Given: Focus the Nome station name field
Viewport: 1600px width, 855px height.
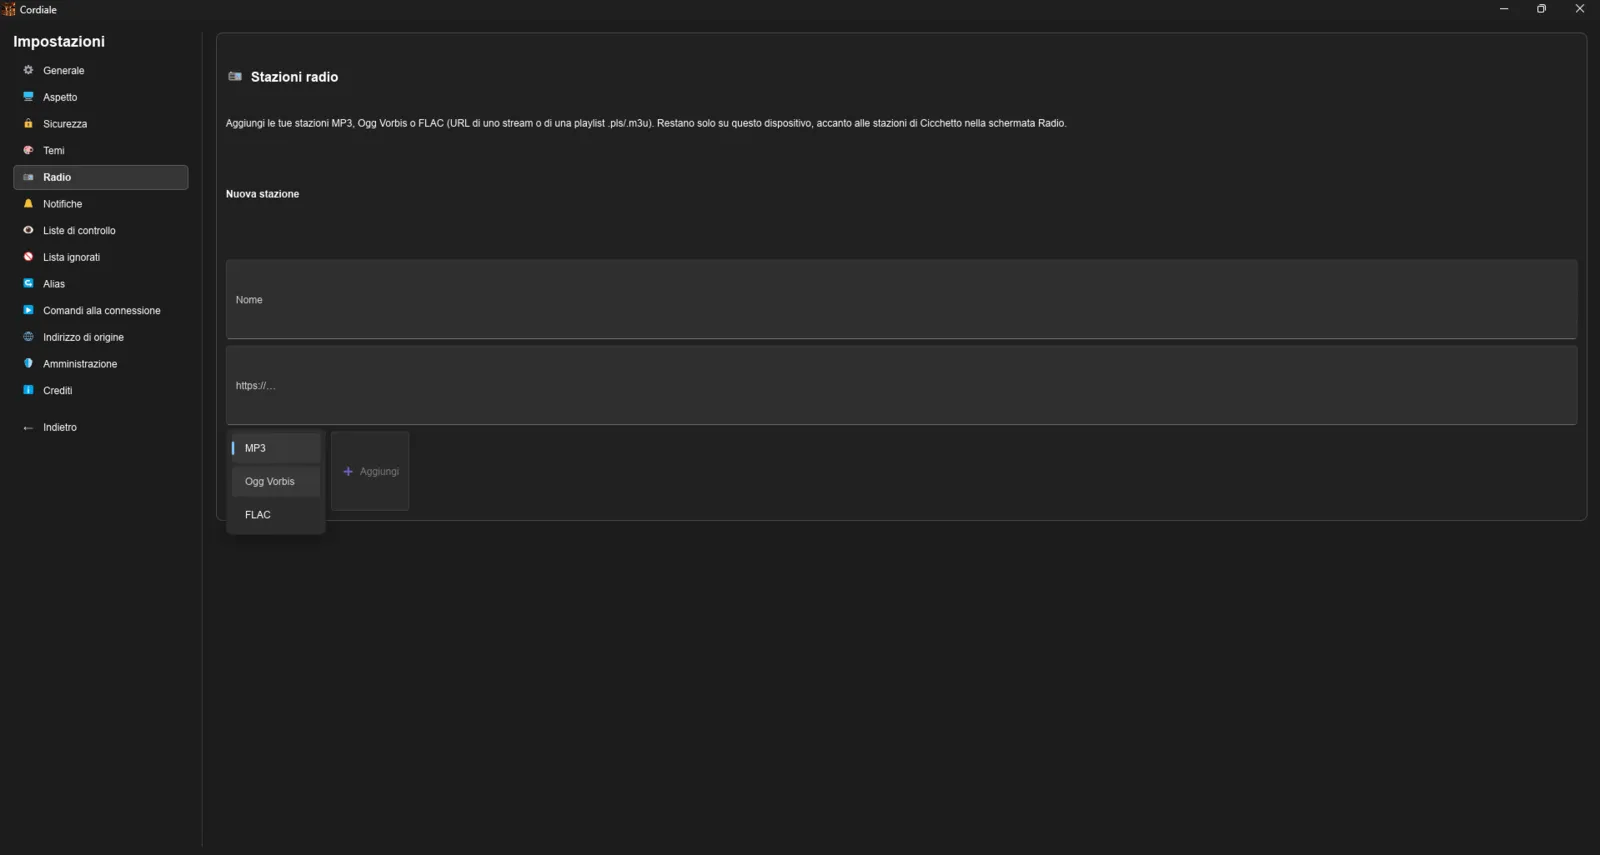Looking at the screenshot, I should (x=901, y=299).
